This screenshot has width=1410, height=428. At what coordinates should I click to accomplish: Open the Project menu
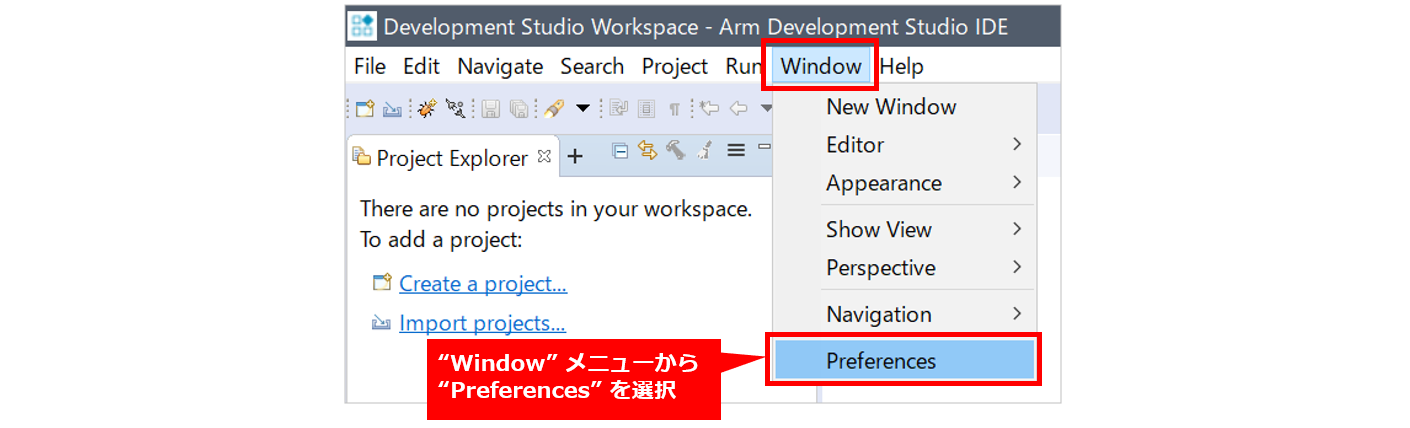pos(675,67)
